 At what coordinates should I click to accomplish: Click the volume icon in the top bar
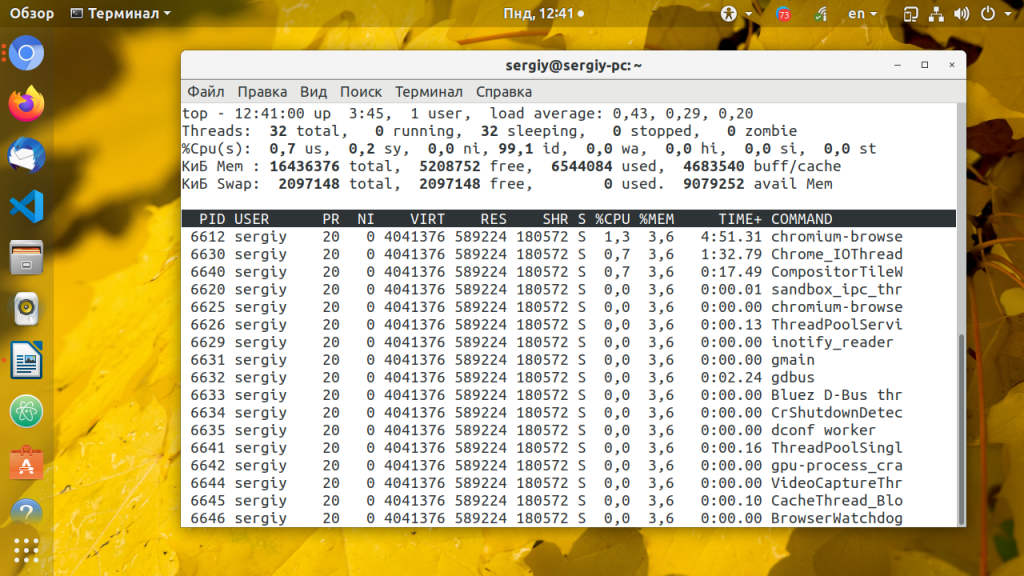(961, 14)
